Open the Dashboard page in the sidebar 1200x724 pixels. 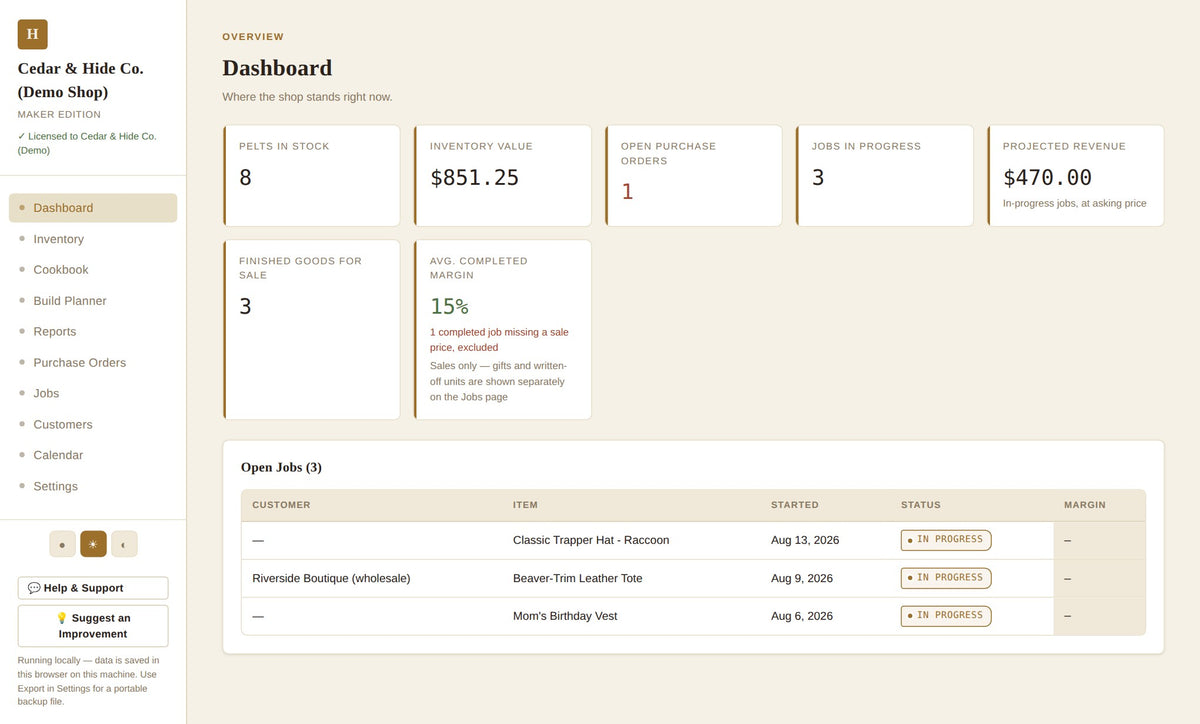pyautogui.click(x=93, y=208)
